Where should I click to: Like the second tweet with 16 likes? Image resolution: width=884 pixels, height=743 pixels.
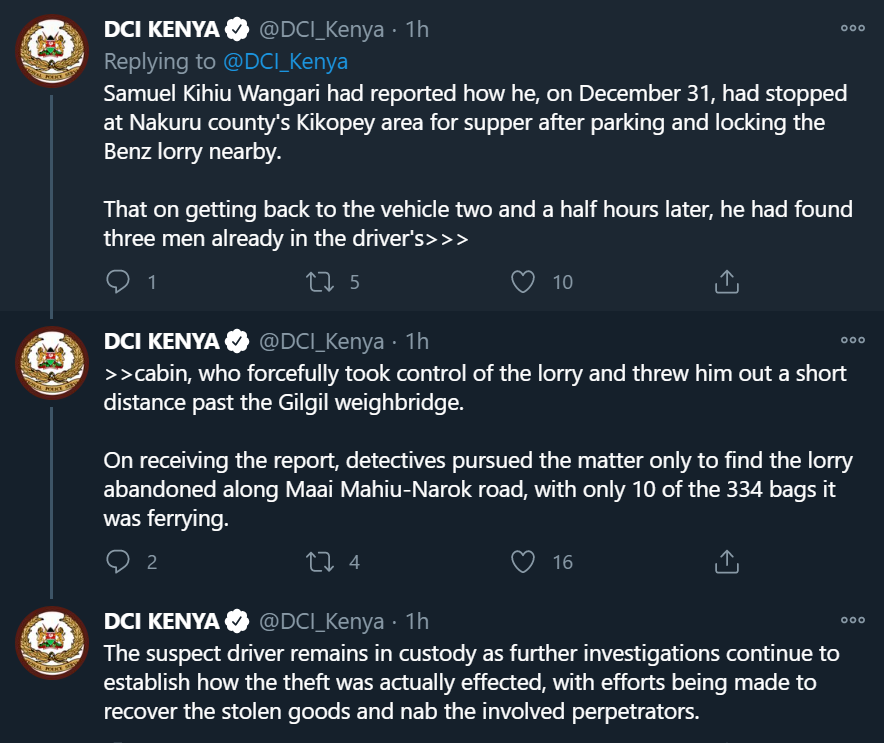click(523, 561)
